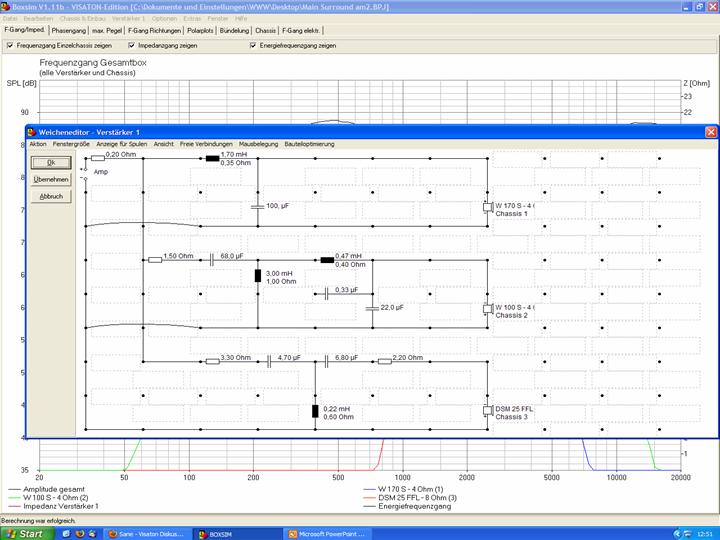Disable Energiefrequenzgang zeigen checkbox
720x540 pixels.
(x=252, y=45)
